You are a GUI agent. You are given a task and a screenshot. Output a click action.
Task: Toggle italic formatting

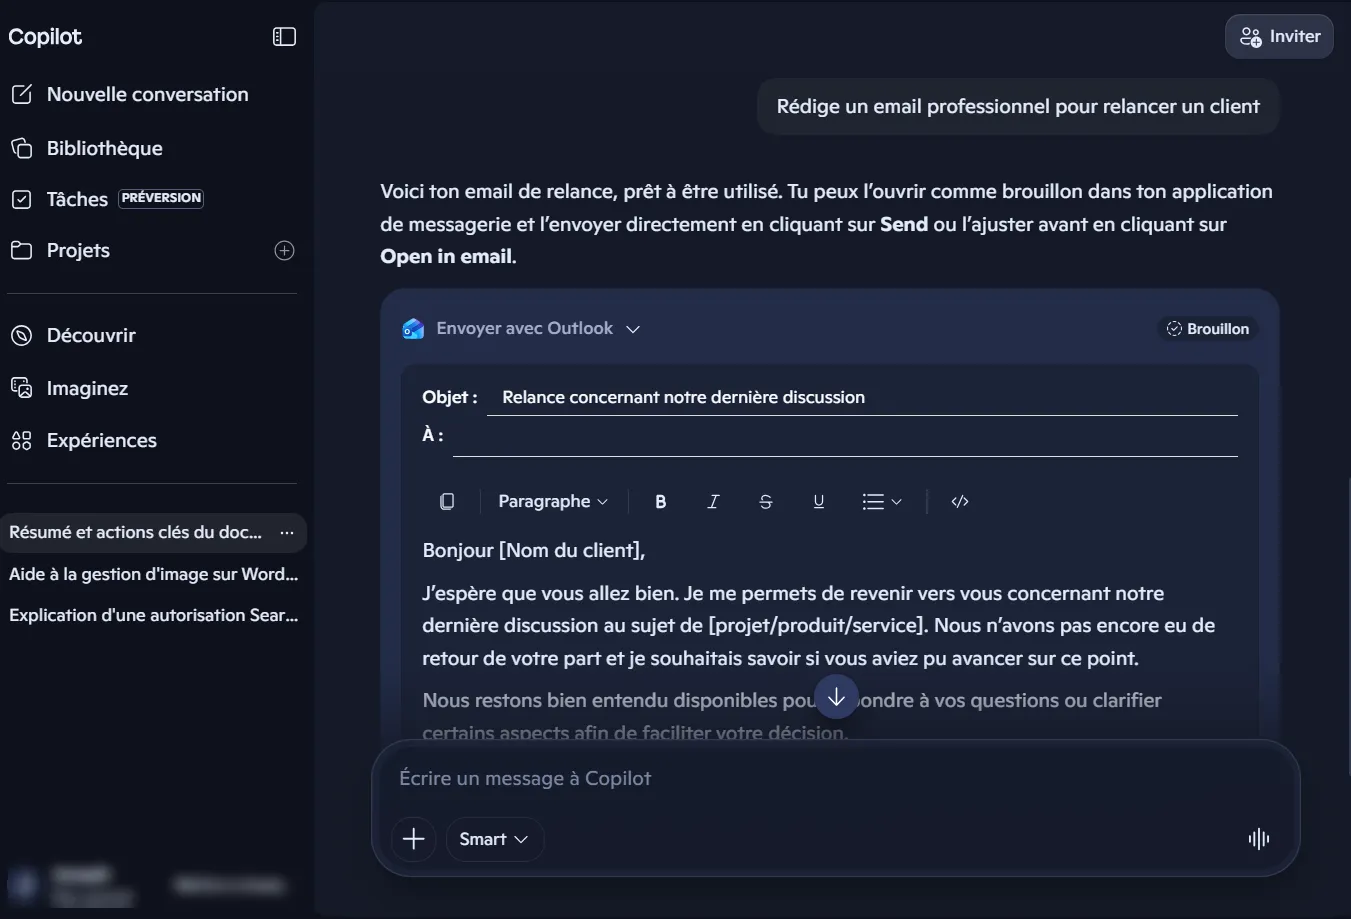713,501
